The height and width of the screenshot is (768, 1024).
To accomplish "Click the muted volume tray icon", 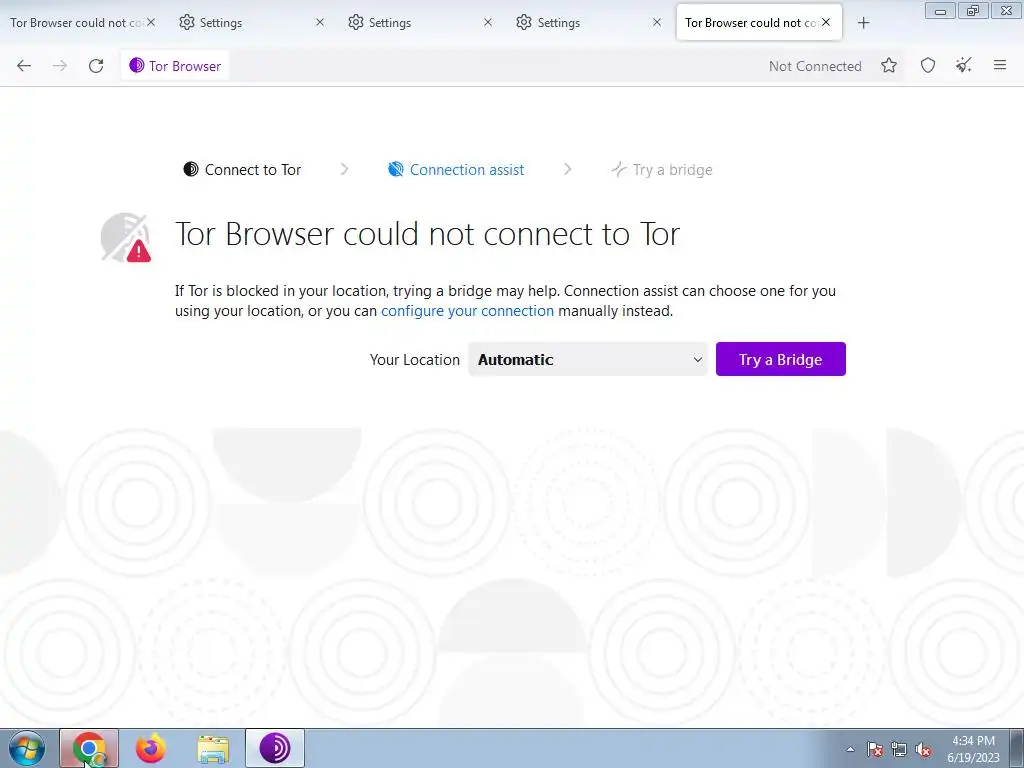I will [923, 749].
